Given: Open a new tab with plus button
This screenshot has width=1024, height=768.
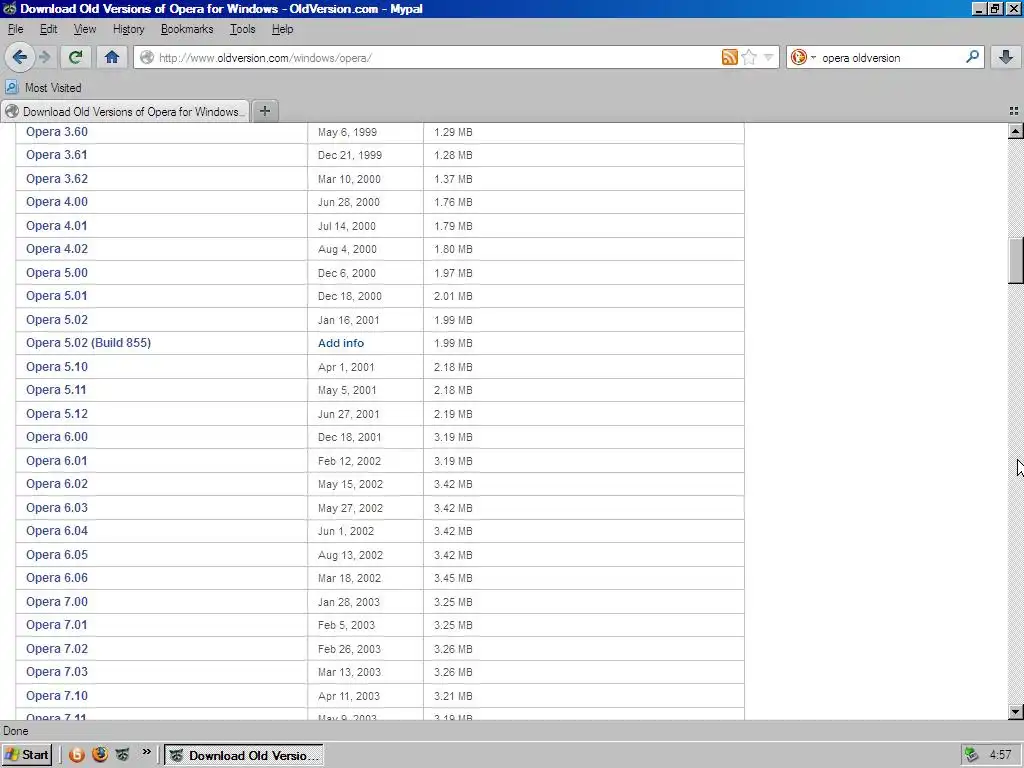Looking at the screenshot, I should [x=264, y=111].
